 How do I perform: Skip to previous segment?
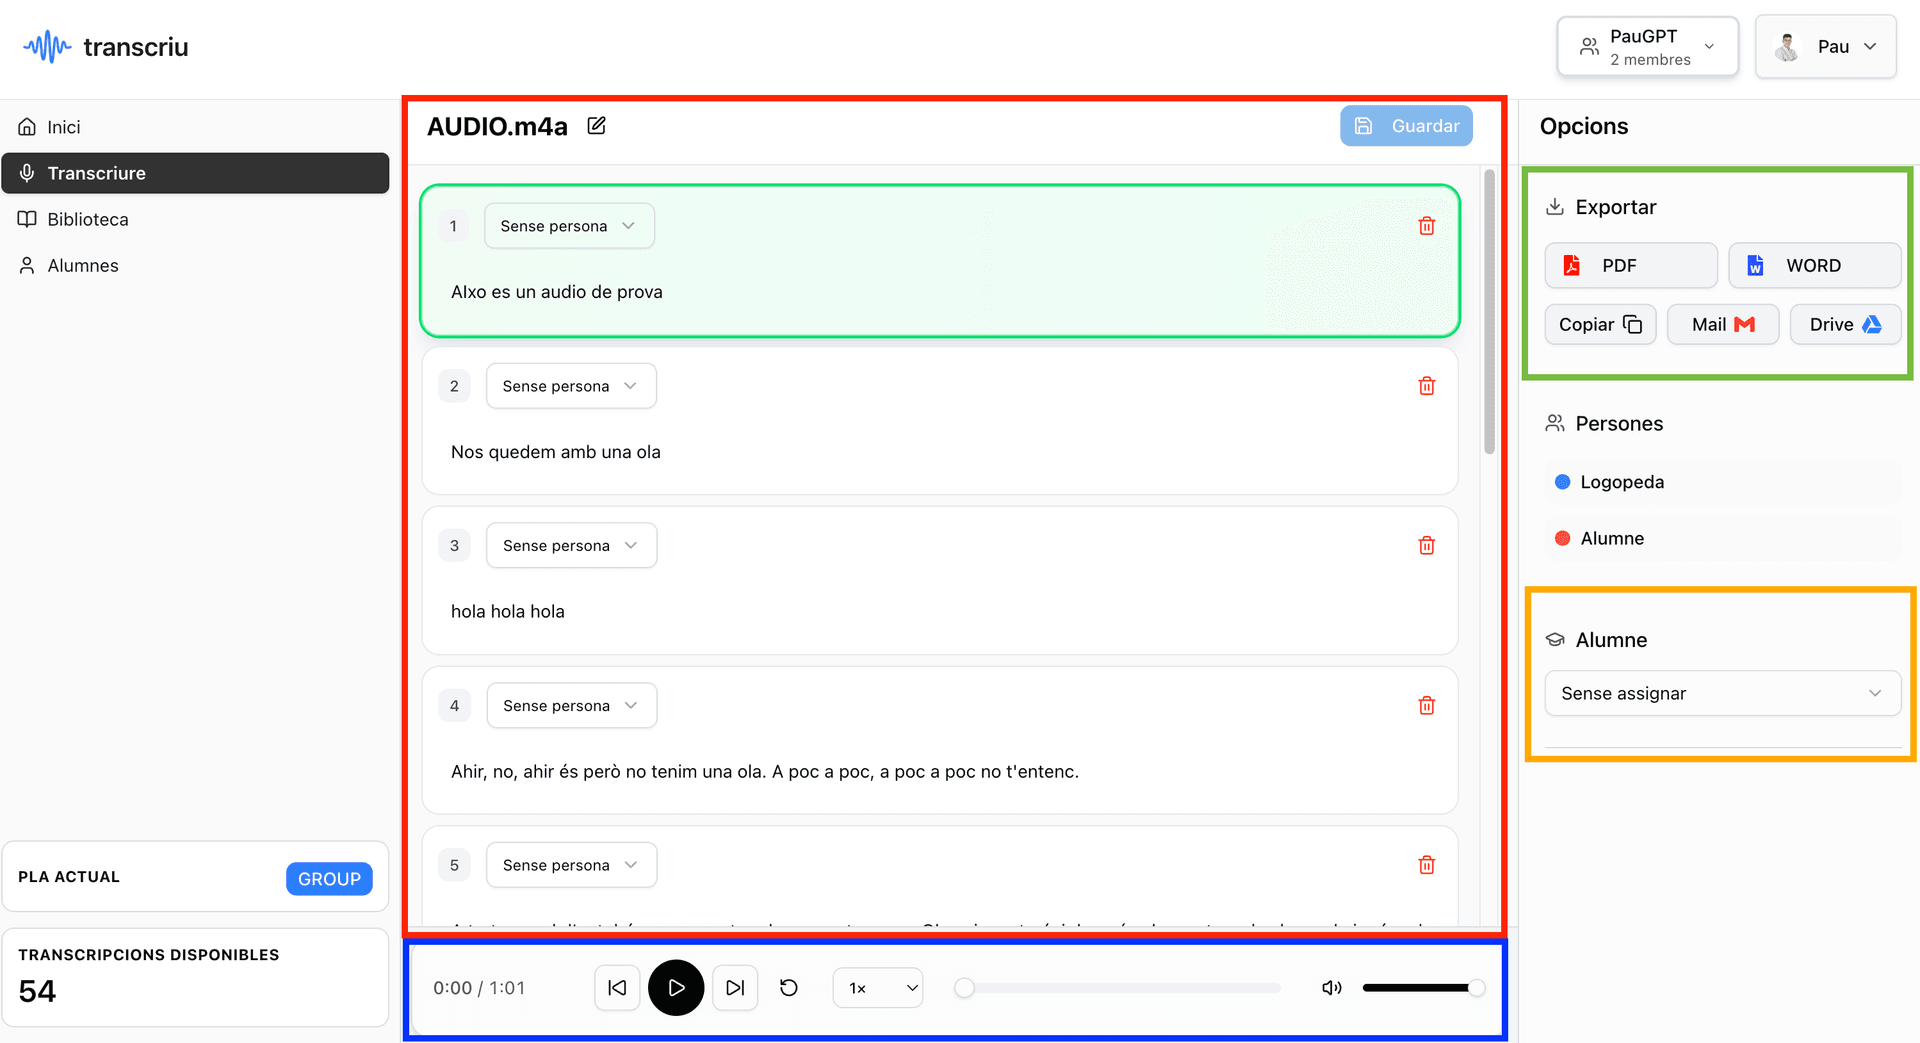pos(617,988)
